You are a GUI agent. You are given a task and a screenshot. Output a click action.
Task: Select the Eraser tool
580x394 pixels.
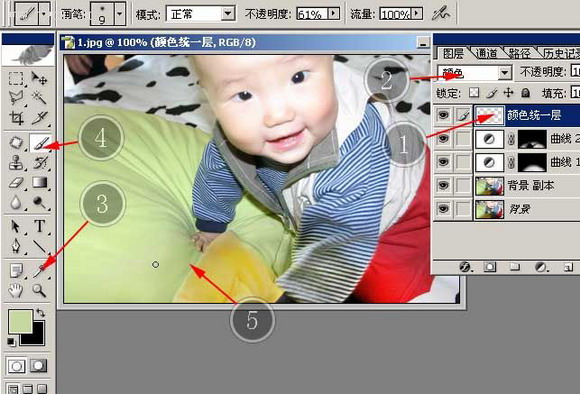tap(16, 183)
